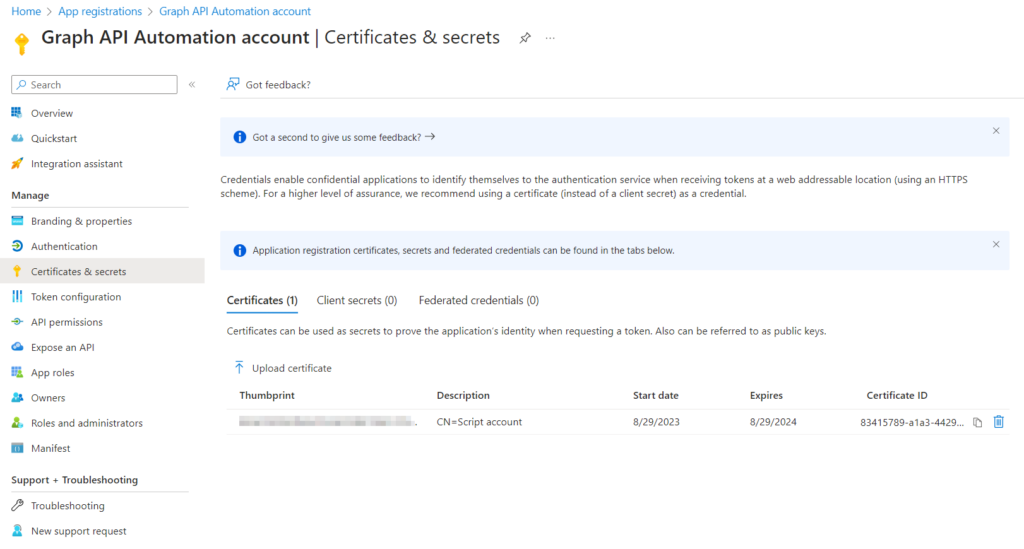Open the Owners page
This screenshot has height=549, width=1024.
[x=48, y=398]
